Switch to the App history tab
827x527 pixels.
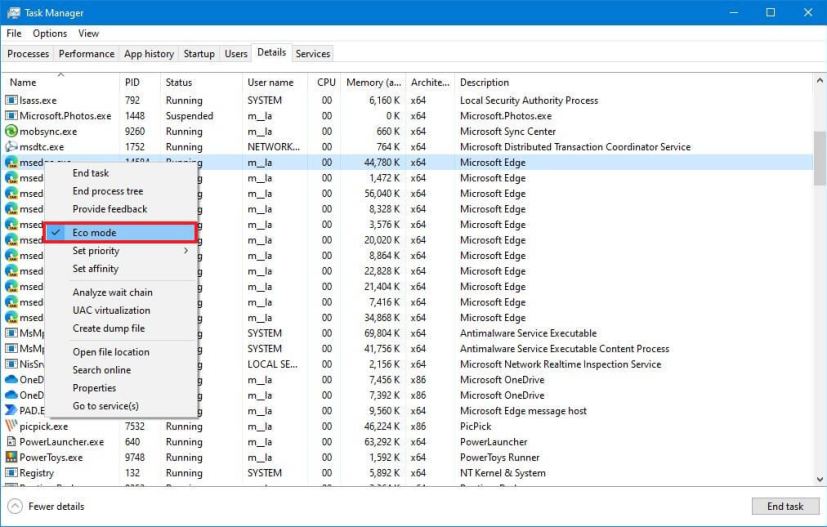(149, 54)
